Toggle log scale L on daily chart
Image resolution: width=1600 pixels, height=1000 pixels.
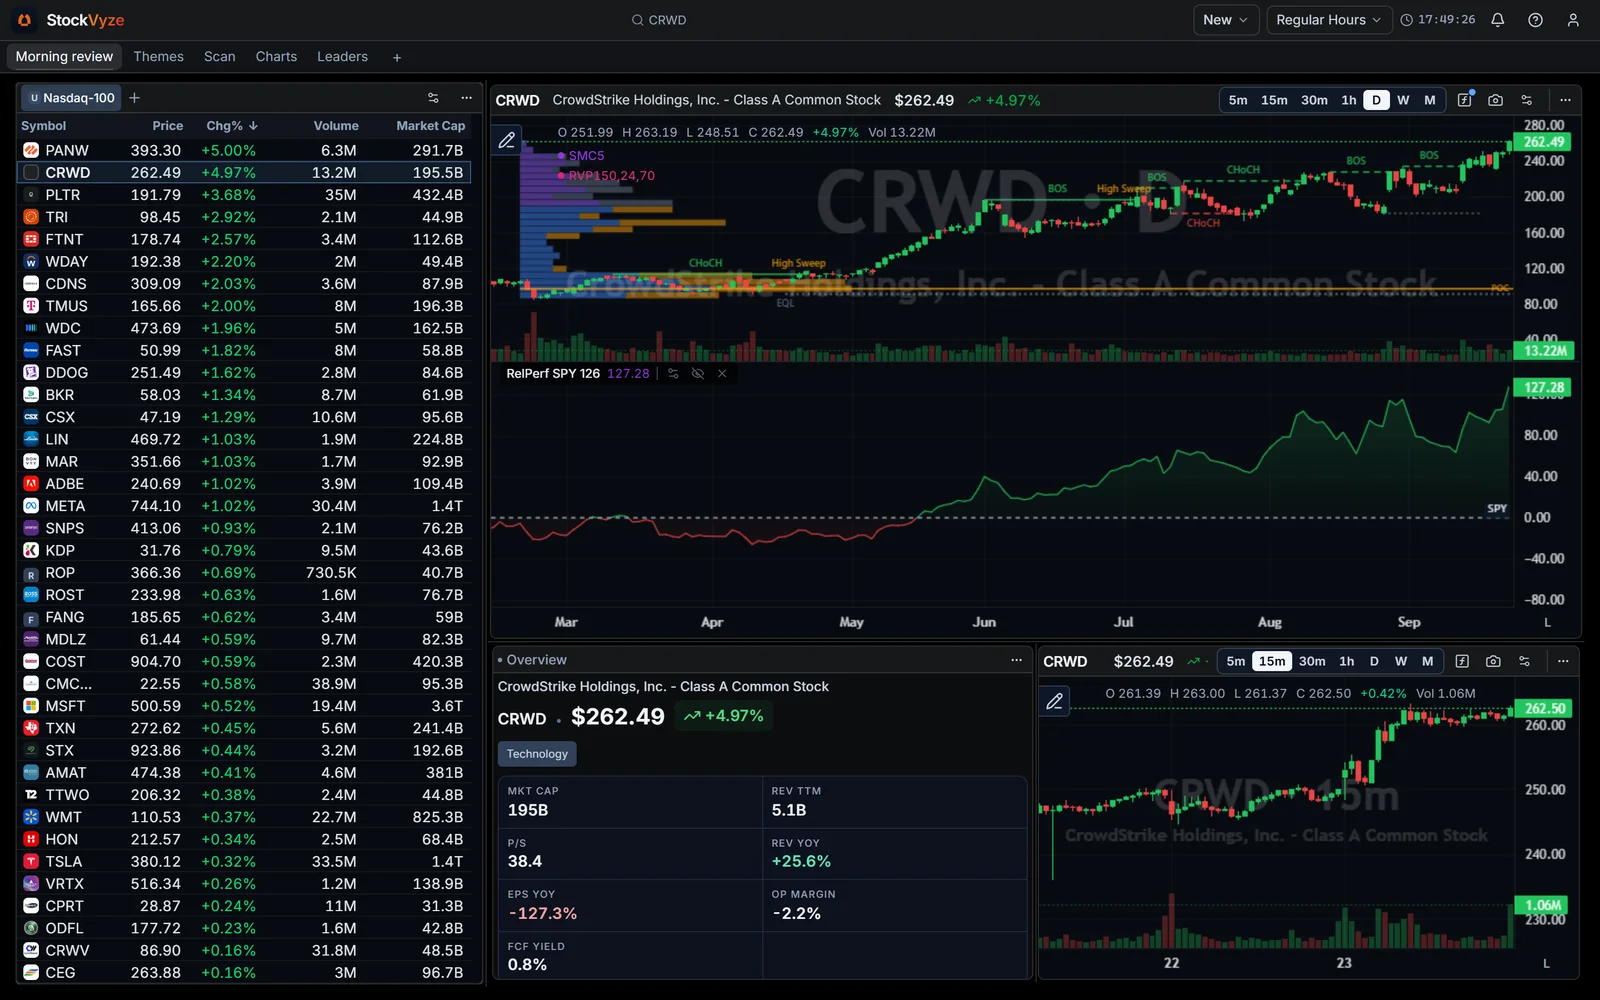pyautogui.click(x=1547, y=622)
